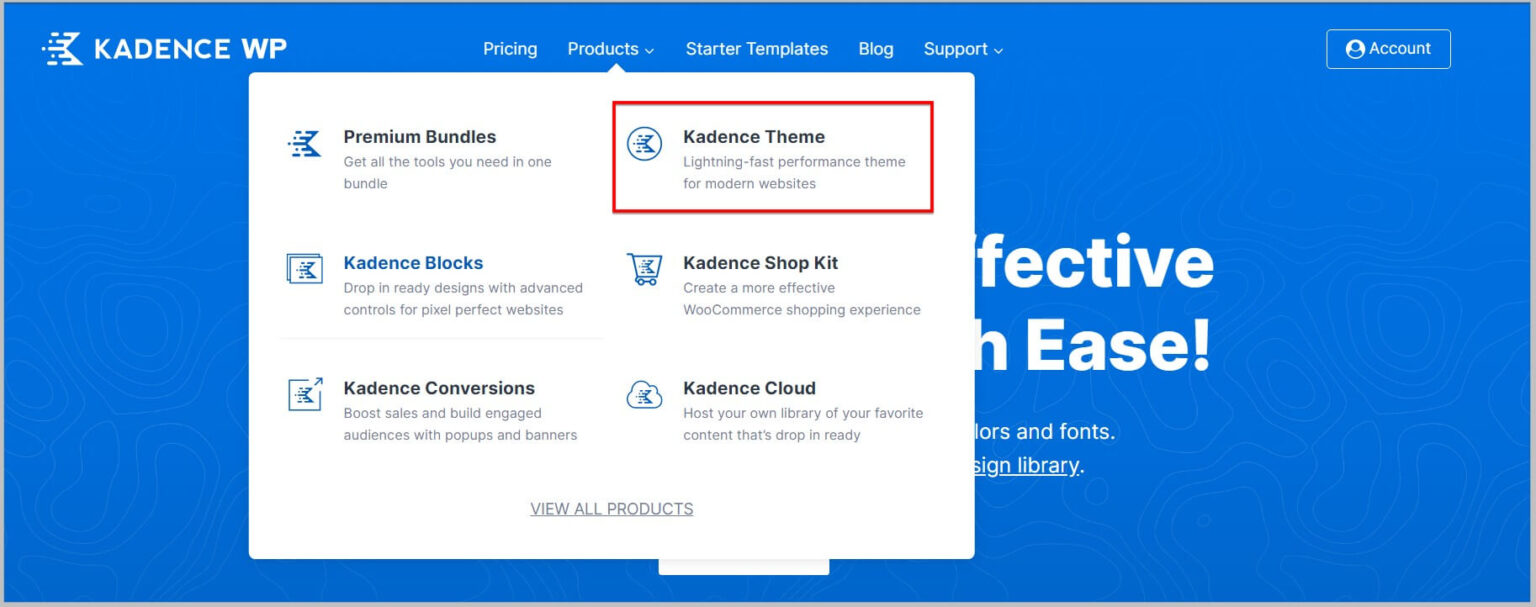
Task: Click the Kadence Cloud icon
Action: click(643, 394)
